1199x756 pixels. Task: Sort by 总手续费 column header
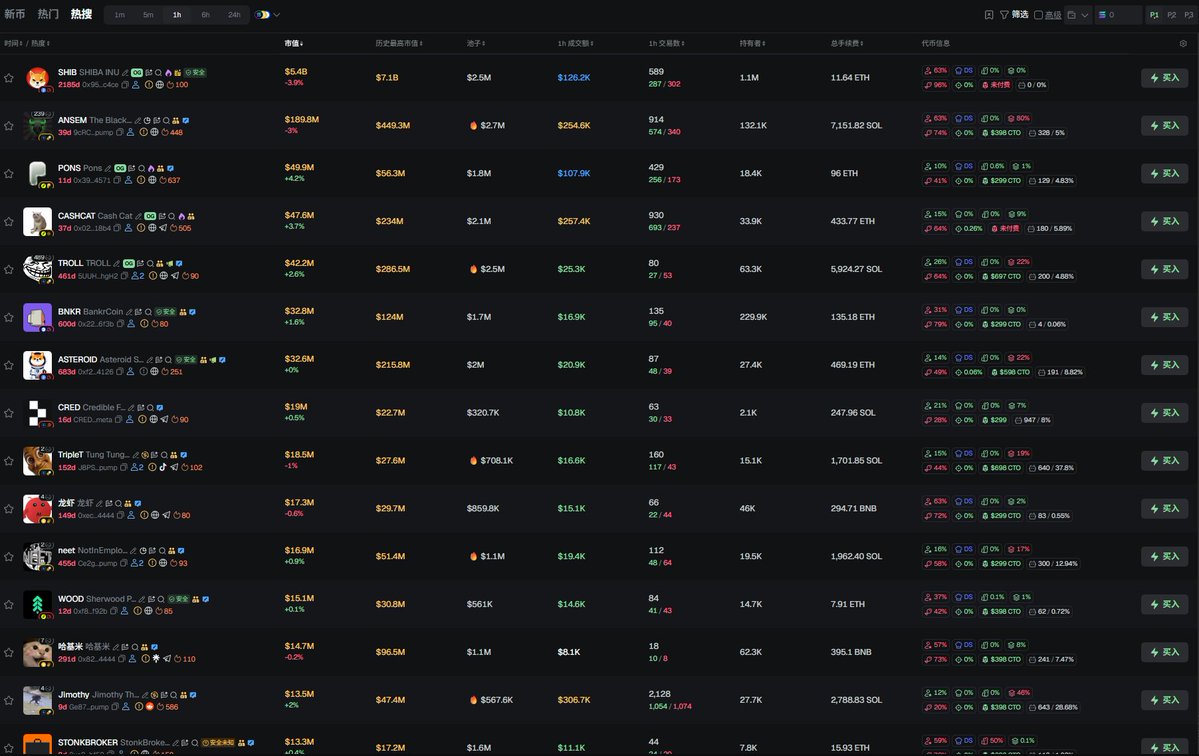tap(846, 44)
